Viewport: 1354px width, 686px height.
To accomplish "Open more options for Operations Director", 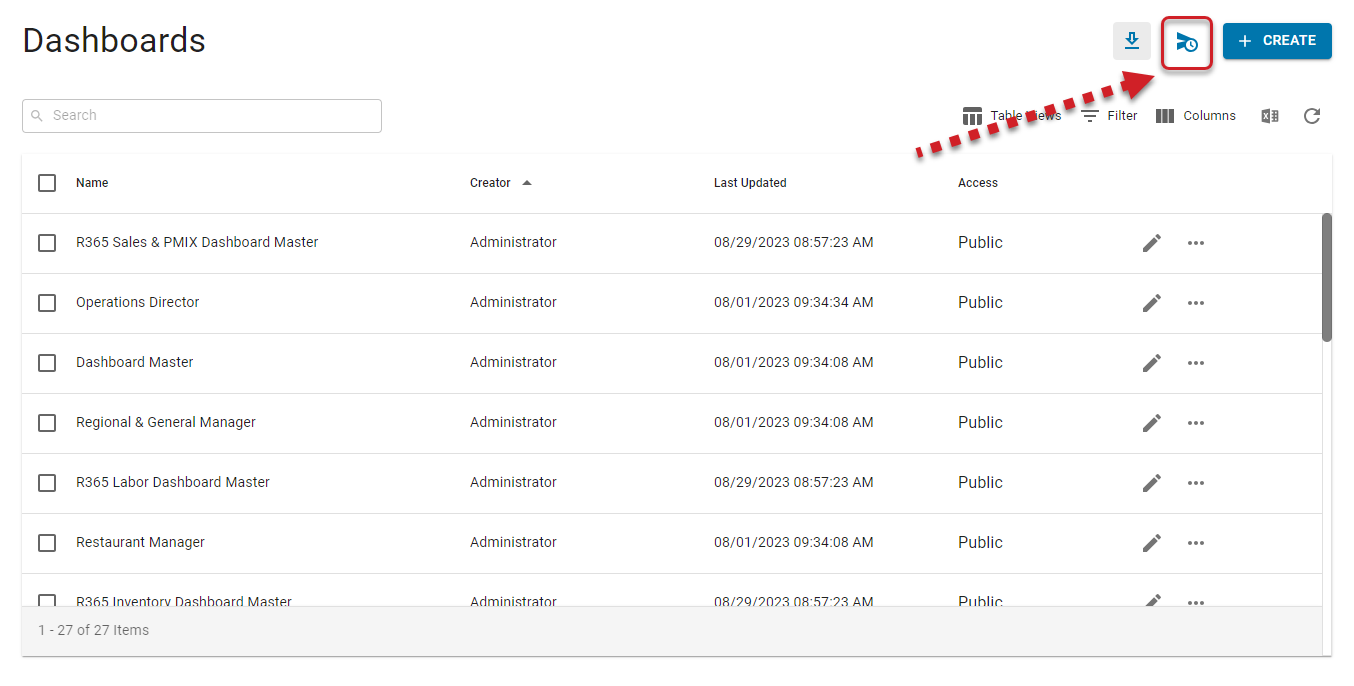I will pos(1196,303).
